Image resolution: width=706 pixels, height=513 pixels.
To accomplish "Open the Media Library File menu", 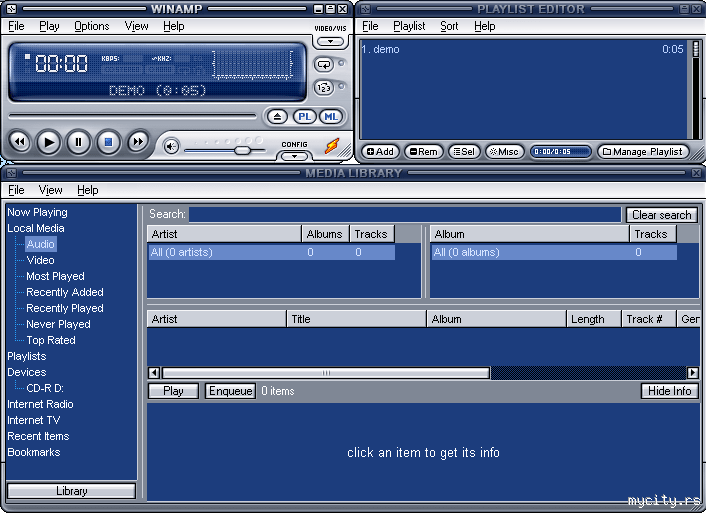I will [16, 190].
